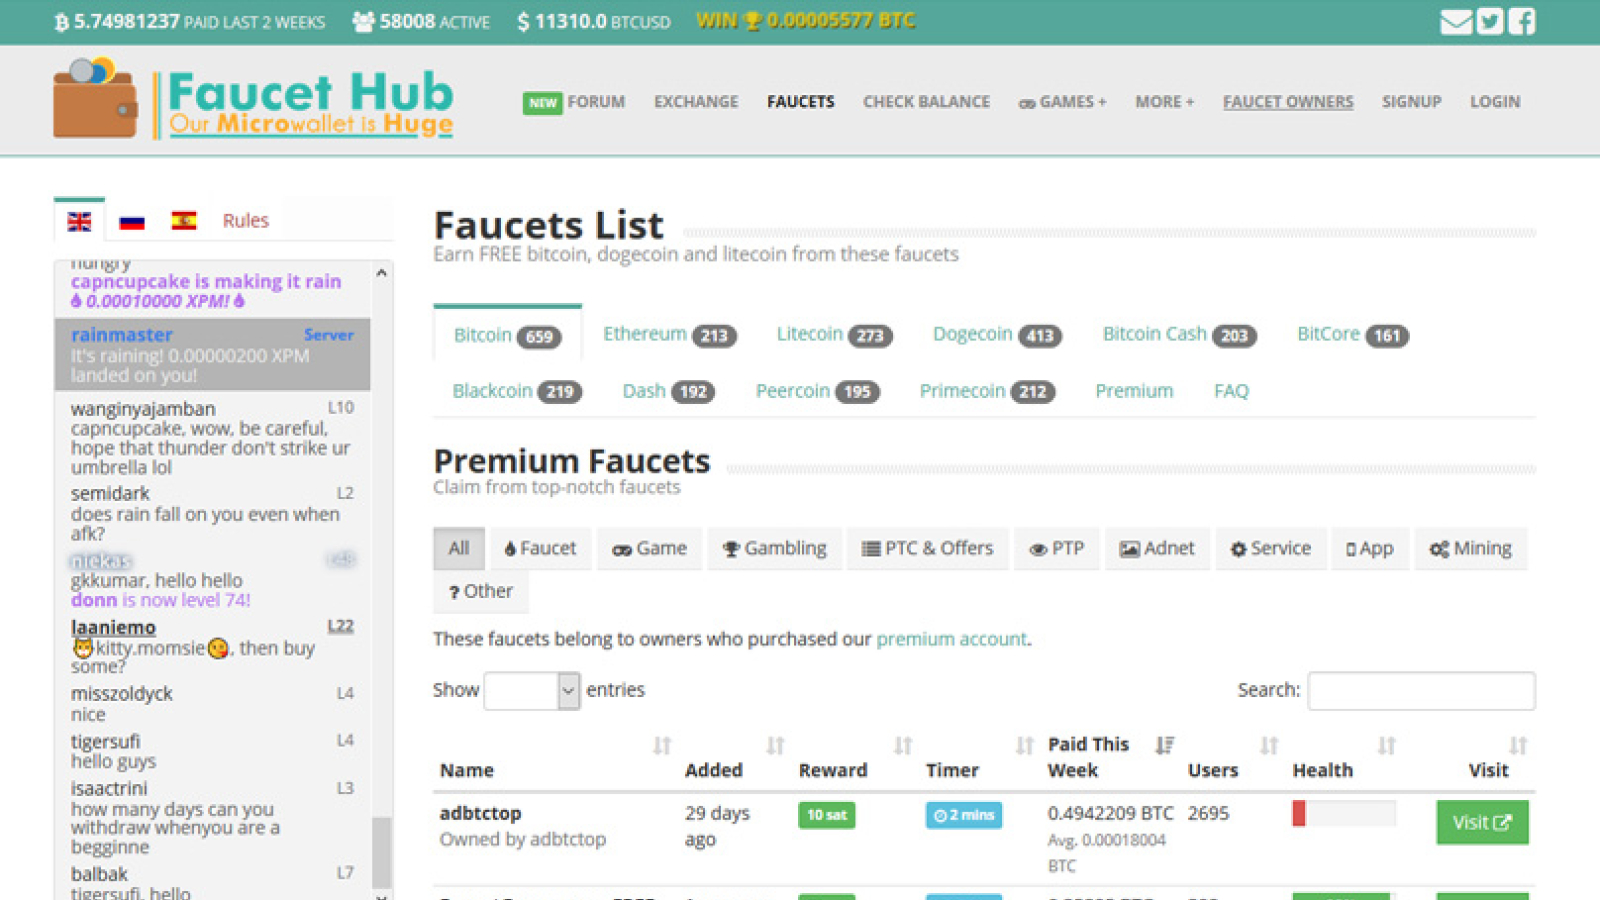Image resolution: width=1600 pixels, height=900 pixels.
Task: Switch to the BitCore 161 tab
Action: pos(1352,335)
